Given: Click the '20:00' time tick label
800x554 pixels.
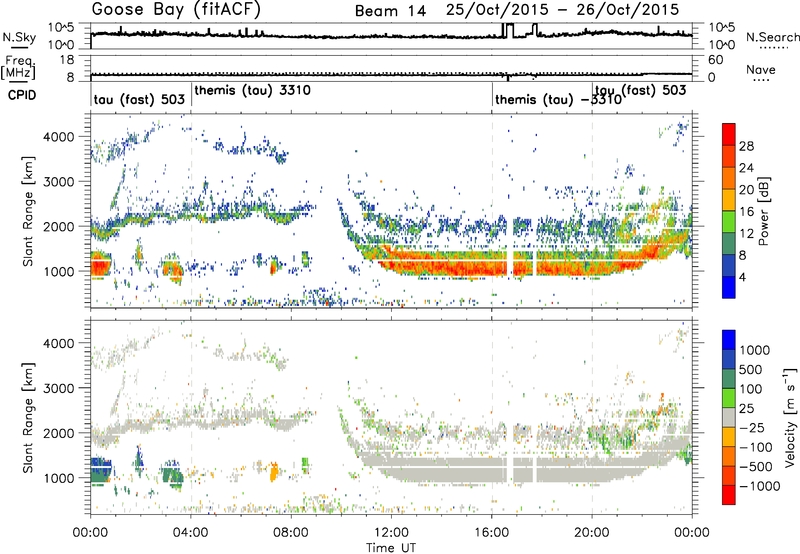Looking at the screenshot, I should tap(592, 533).
